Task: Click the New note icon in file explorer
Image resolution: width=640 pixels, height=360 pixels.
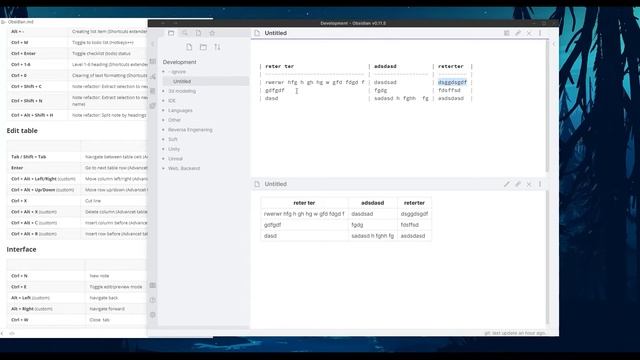Action: pos(189,47)
